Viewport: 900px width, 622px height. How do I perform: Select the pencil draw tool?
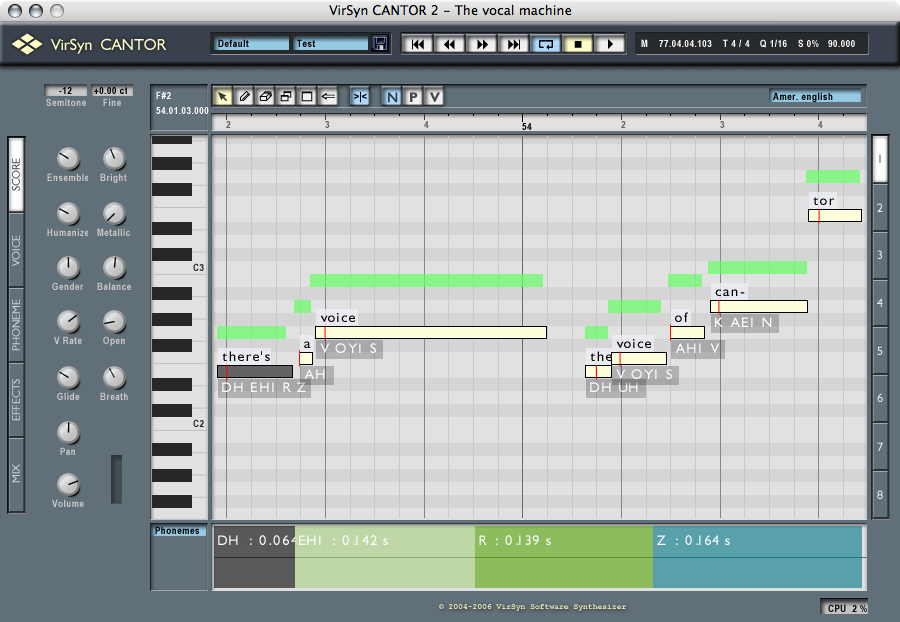(x=244, y=97)
